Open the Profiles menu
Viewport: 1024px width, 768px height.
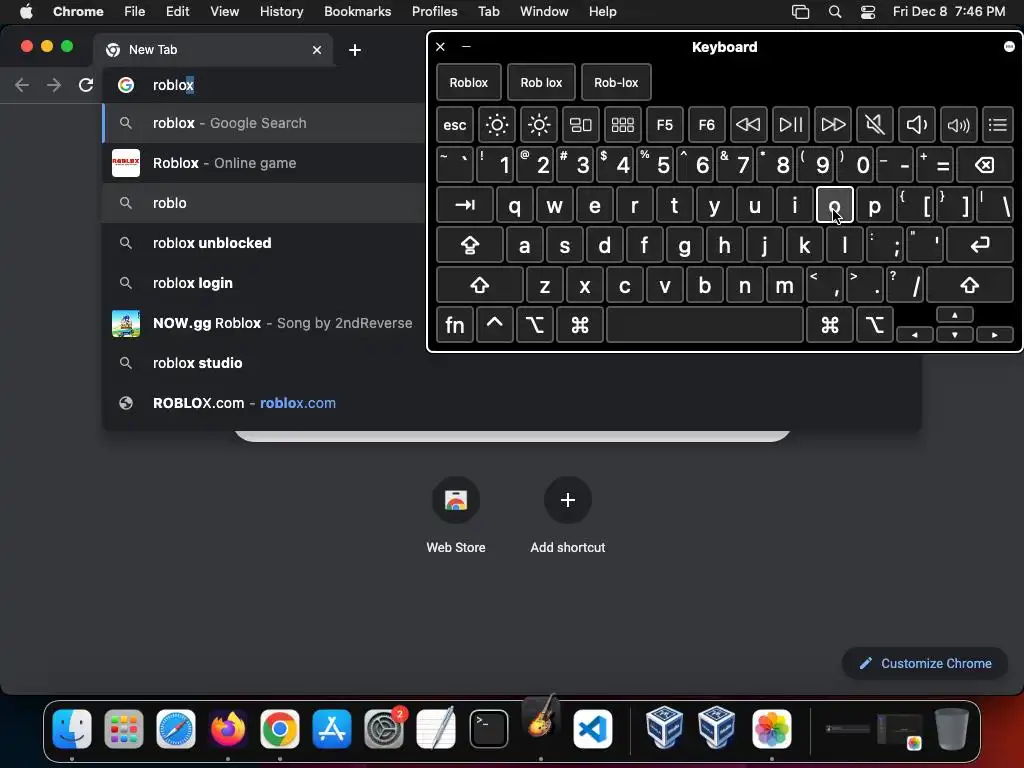434,11
